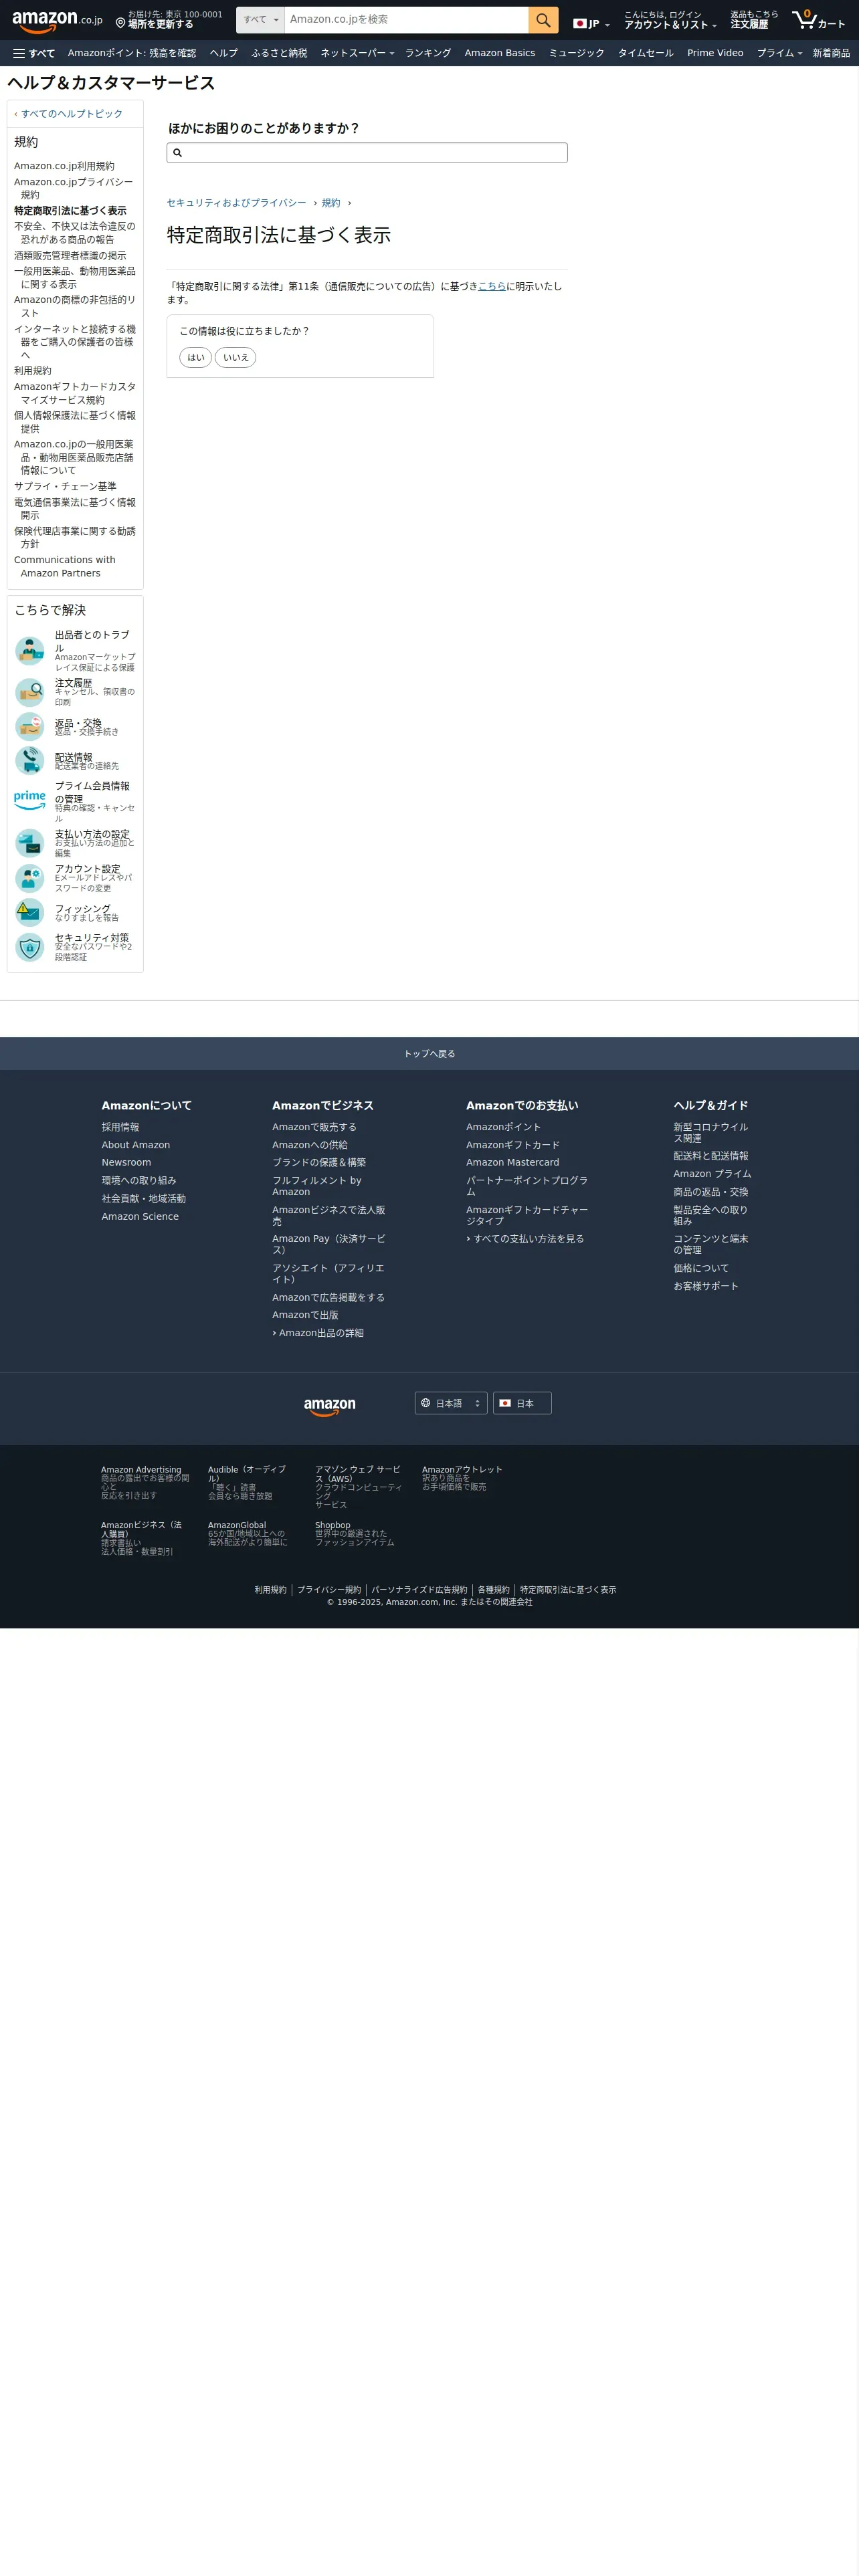The height and width of the screenshot is (2576, 859).
Task: Open Amazon.co.jpプライバシー規約 sidebar link
Action: tap(74, 188)
